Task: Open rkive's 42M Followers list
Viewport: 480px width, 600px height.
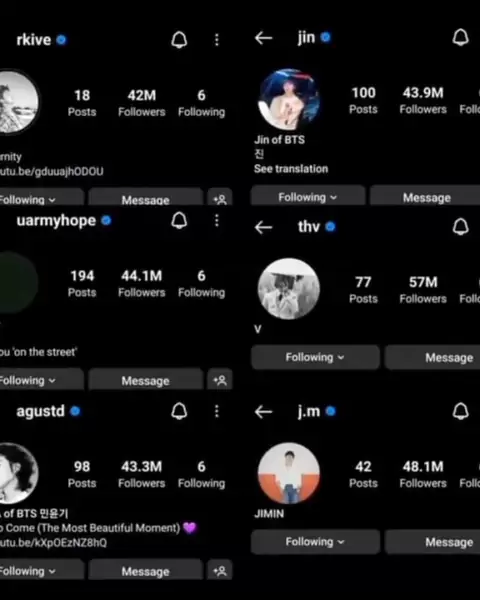Action: (142, 103)
